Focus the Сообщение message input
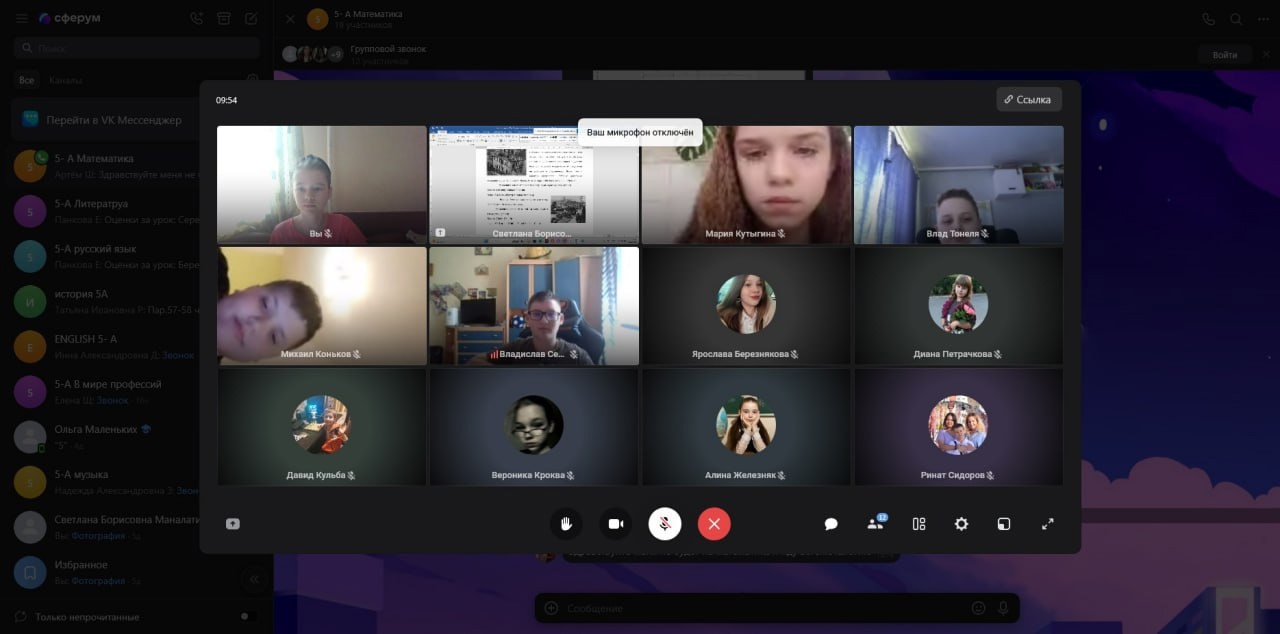1280x634 pixels. (765, 608)
